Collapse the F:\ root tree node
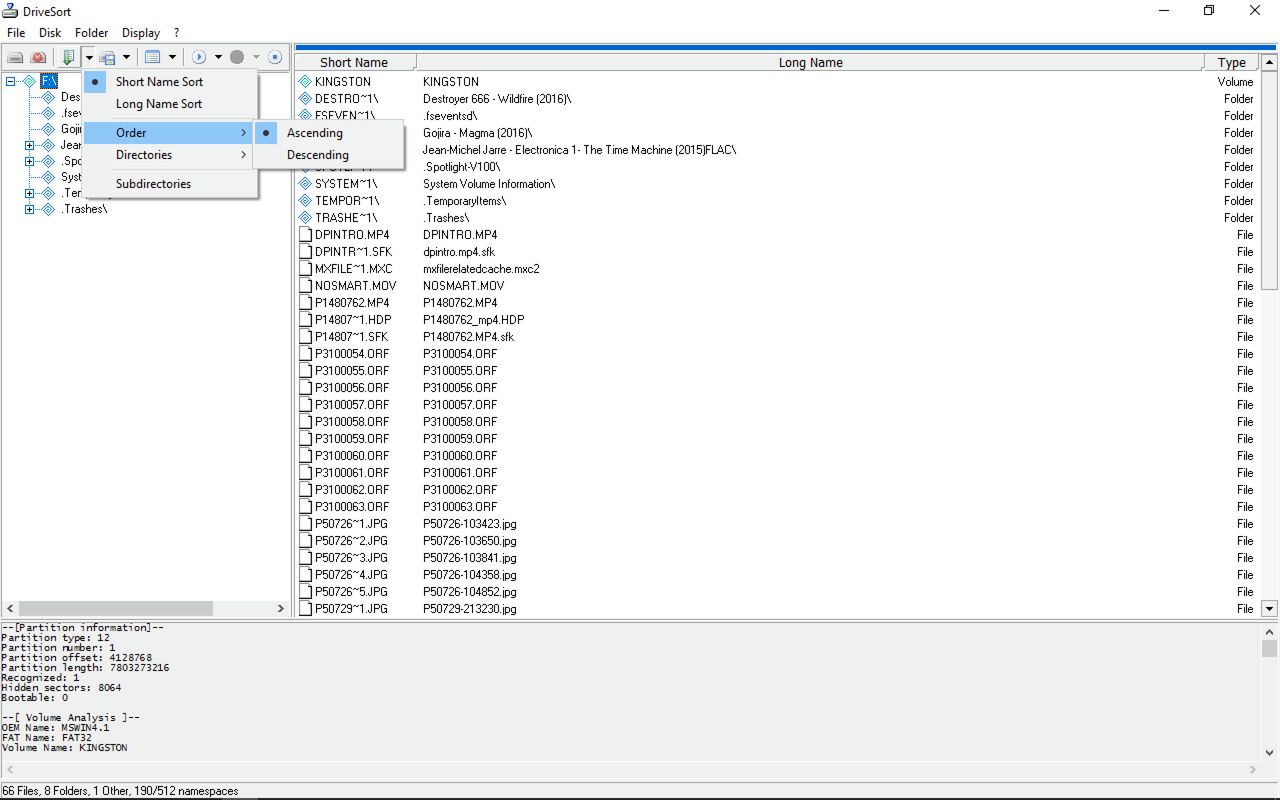Viewport: 1280px width, 800px height. [11, 82]
